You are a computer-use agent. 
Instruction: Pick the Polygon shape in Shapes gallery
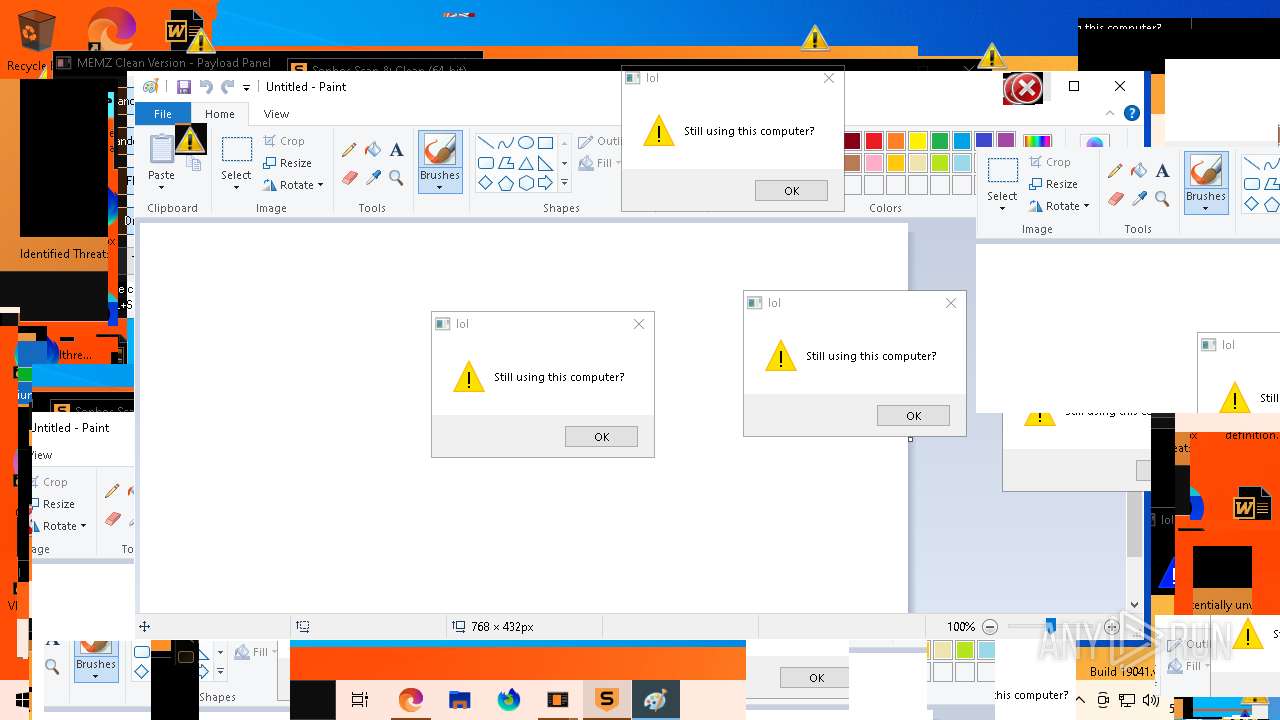coord(505,163)
